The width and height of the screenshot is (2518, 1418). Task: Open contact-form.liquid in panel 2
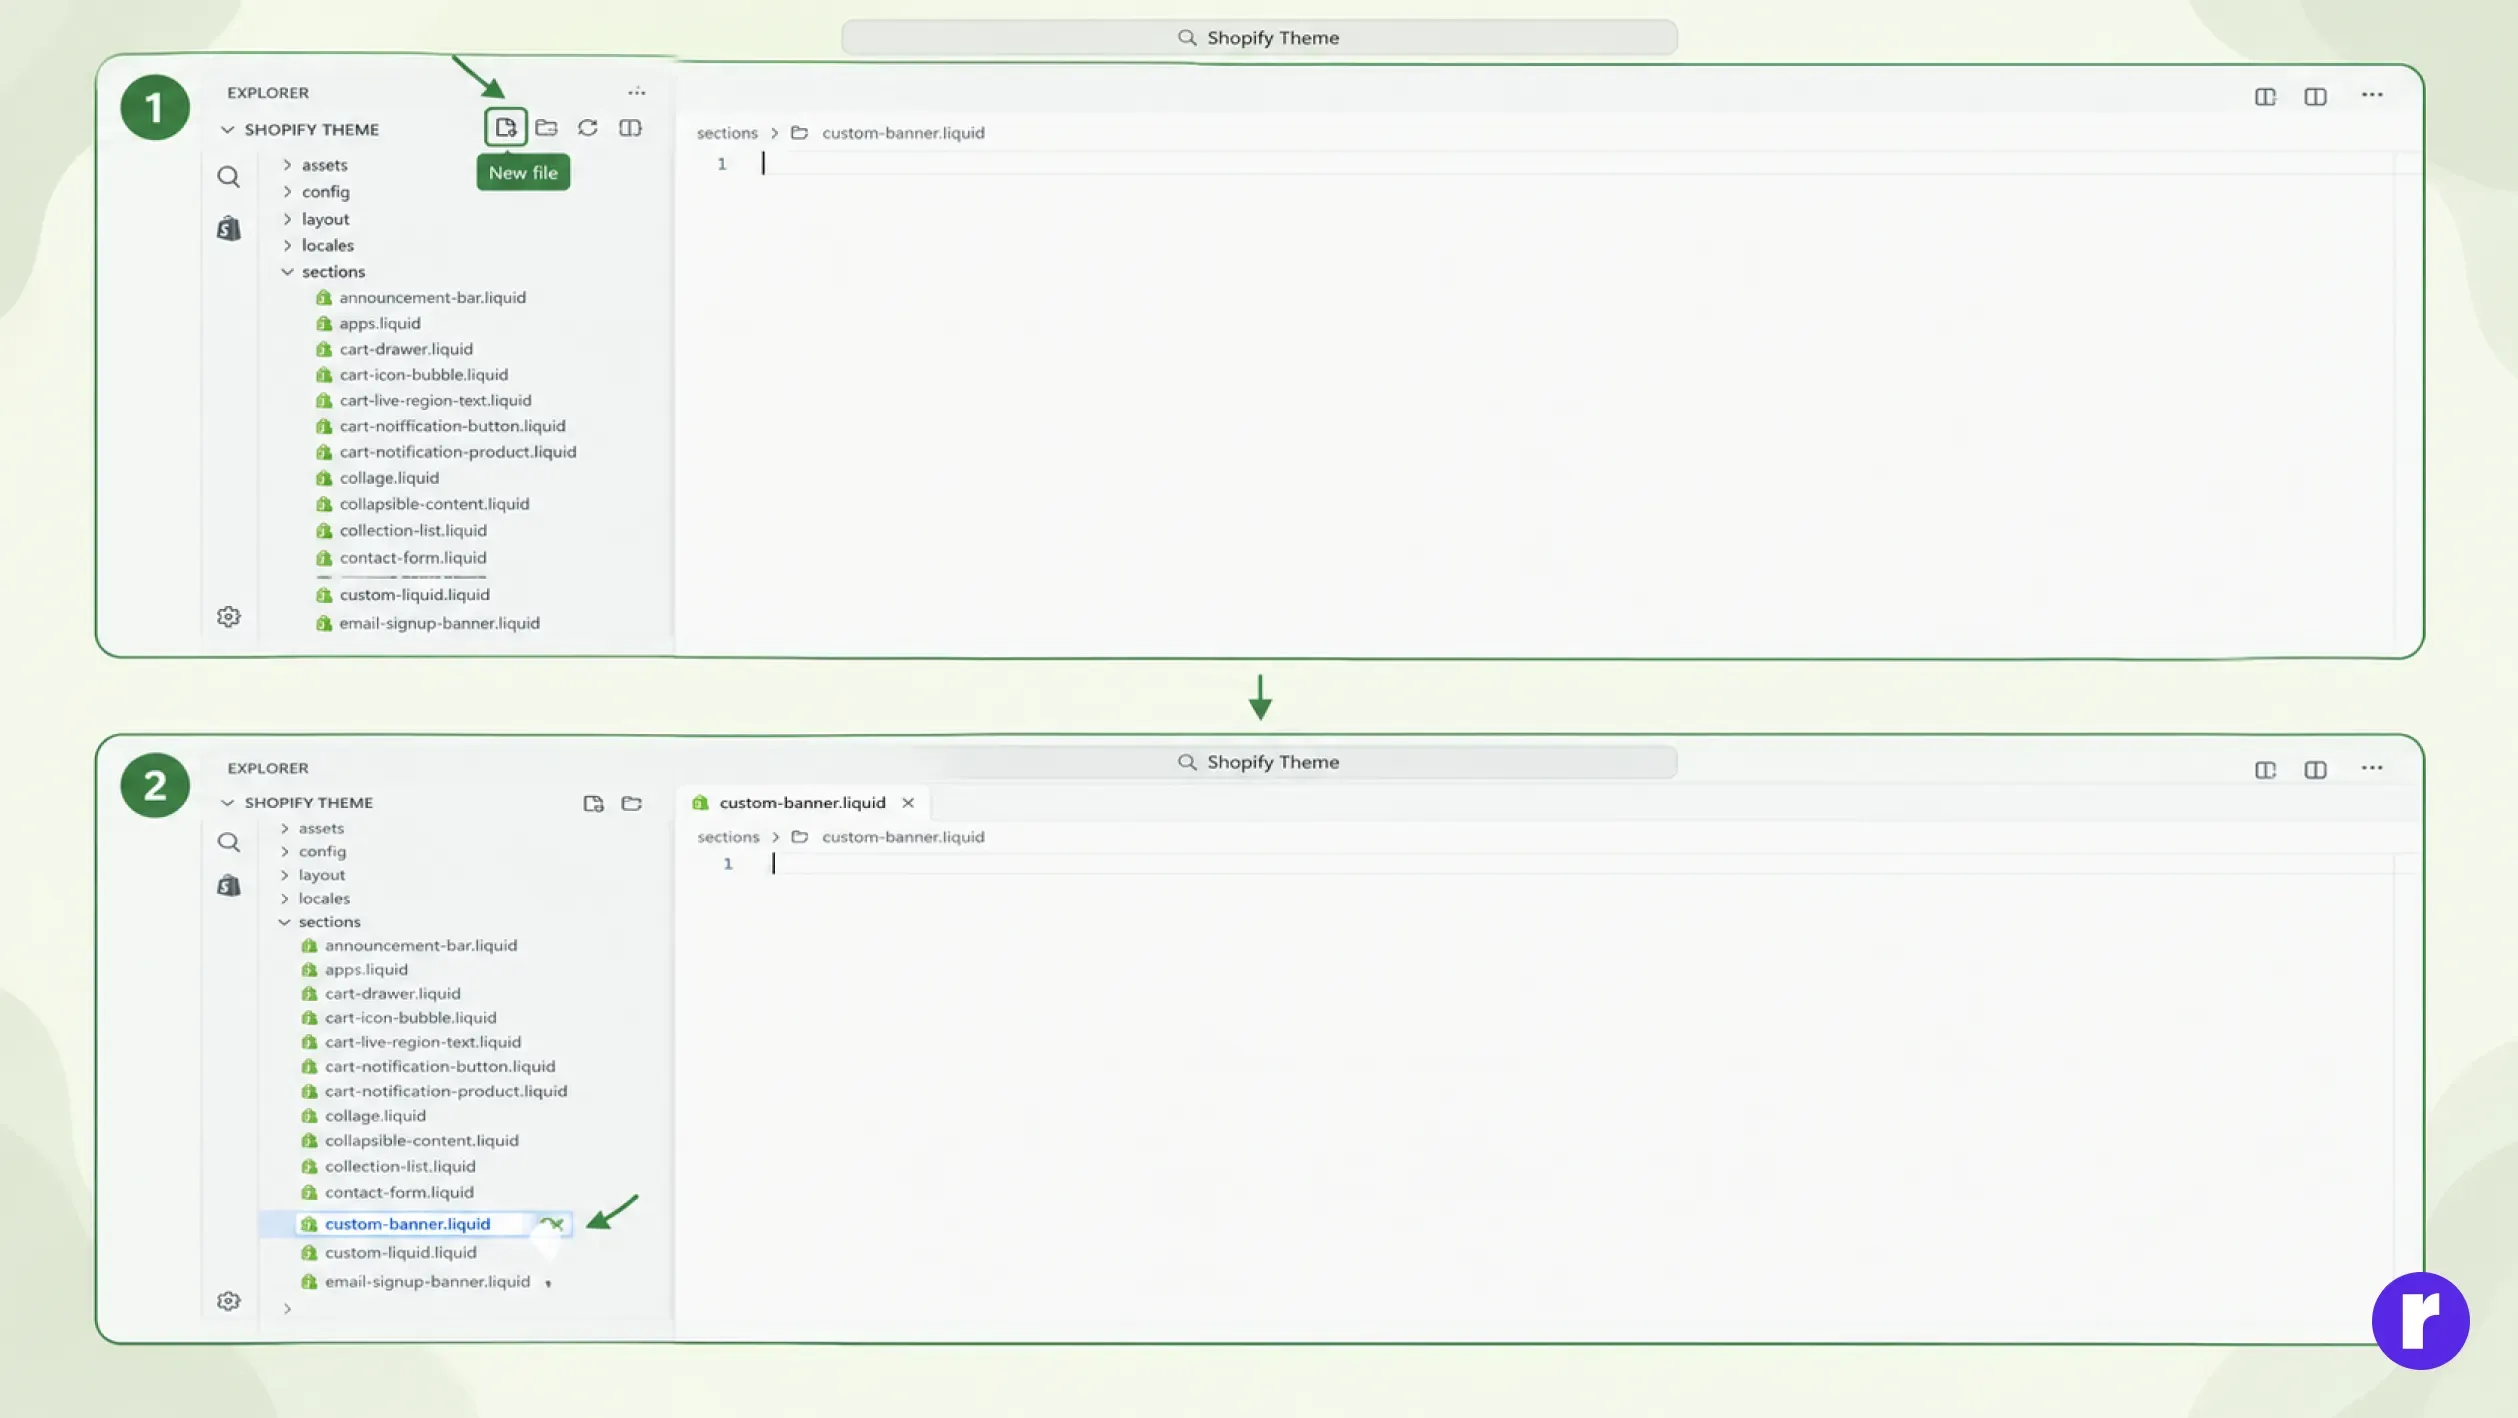[399, 1193]
